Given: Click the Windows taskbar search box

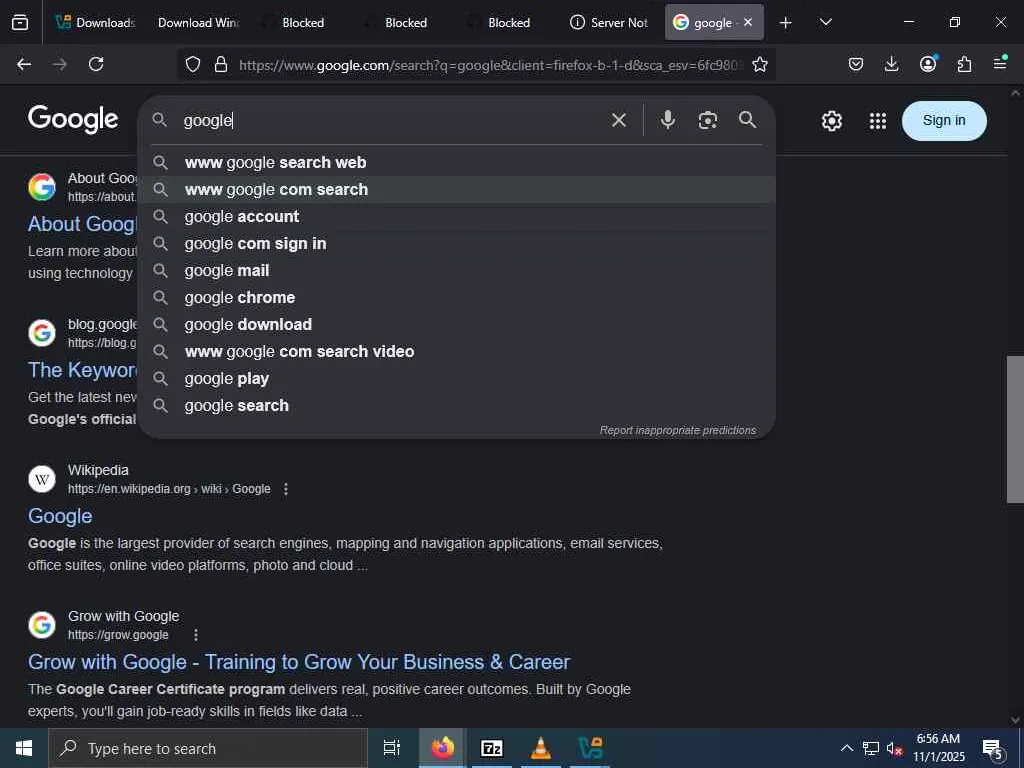Looking at the screenshot, I should pyautogui.click(x=208, y=748).
